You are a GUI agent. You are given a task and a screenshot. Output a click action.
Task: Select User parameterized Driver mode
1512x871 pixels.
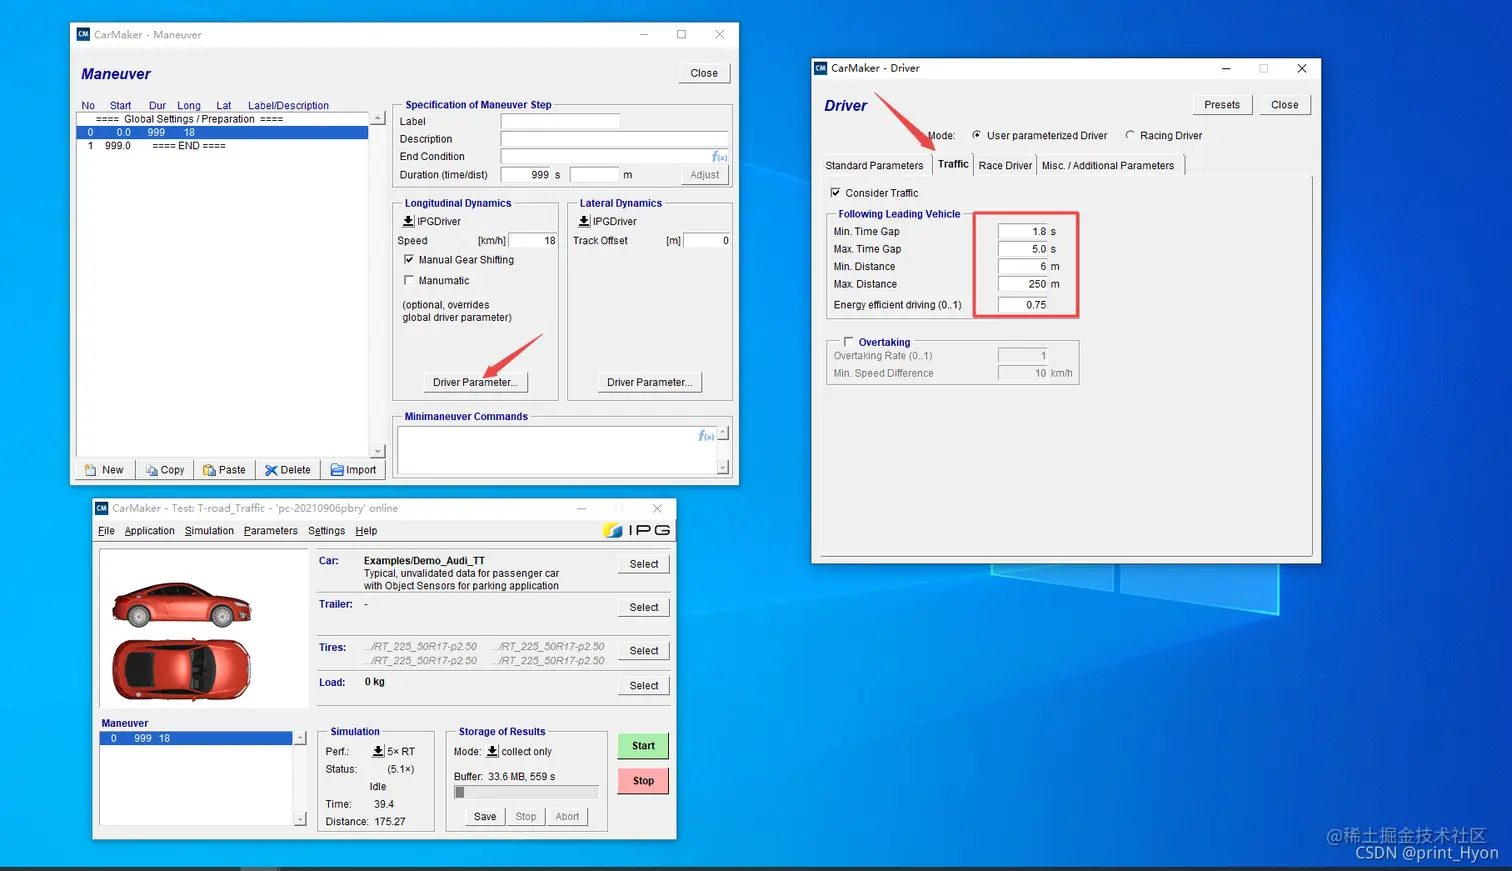(976, 135)
